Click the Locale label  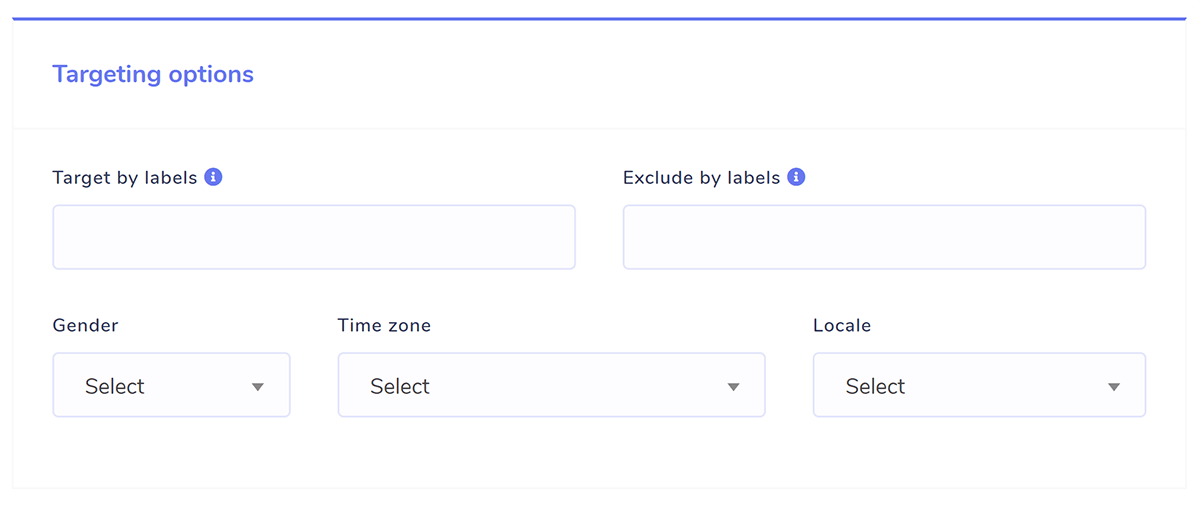[x=842, y=325]
